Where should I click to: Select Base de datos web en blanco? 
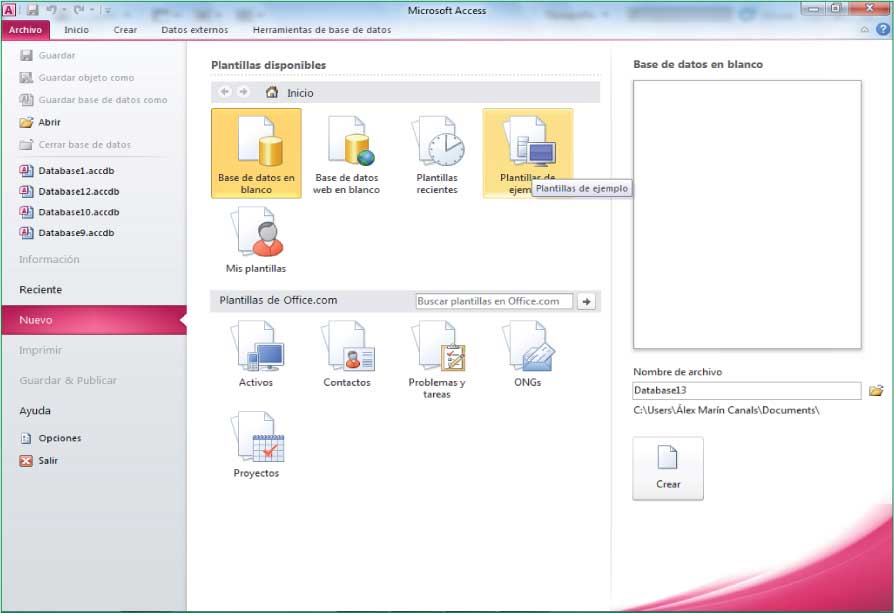click(x=346, y=153)
